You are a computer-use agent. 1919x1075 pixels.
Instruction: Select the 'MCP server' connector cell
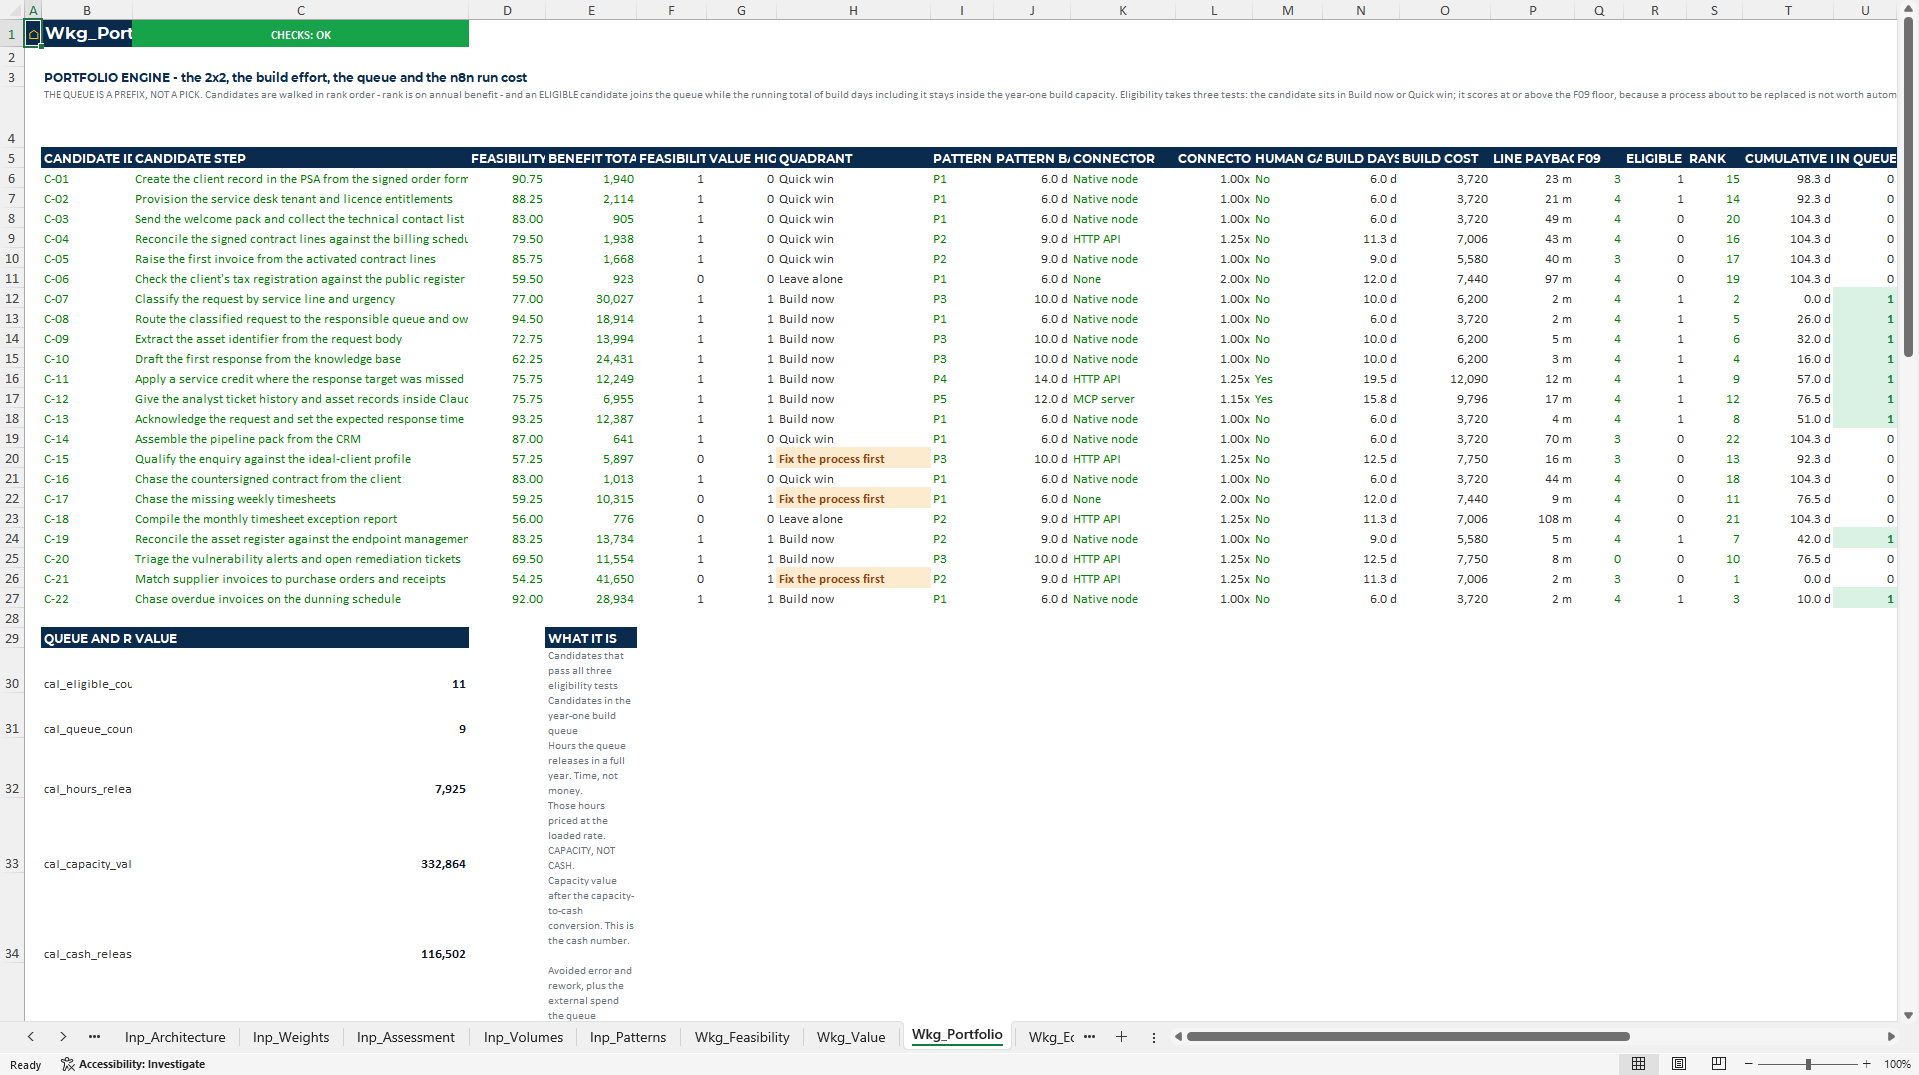point(1122,399)
